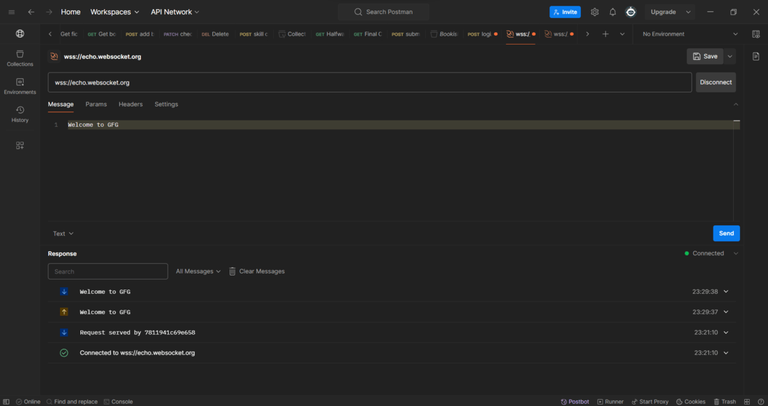The height and width of the screenshot is (406, 768).
Task: Go to Home
Action: click(x=71, y=12)
